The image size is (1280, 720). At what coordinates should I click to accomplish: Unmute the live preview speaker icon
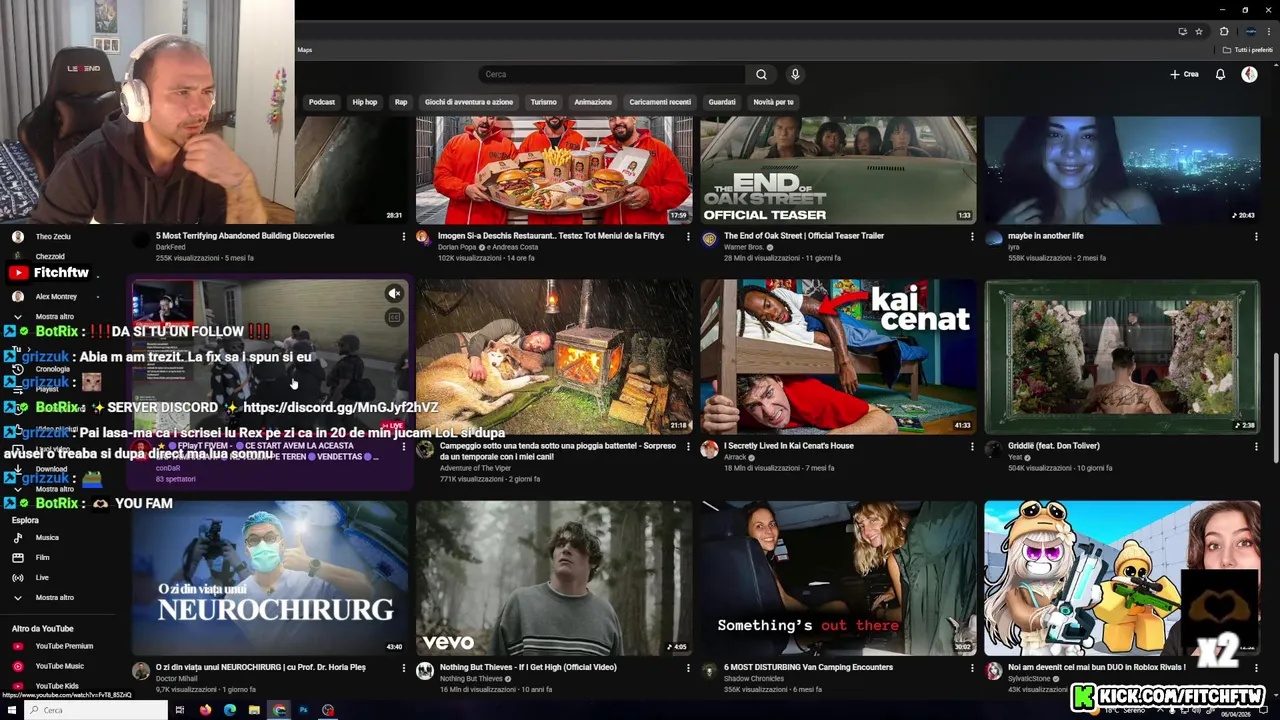pyautogui.click(x=394, y=293)
